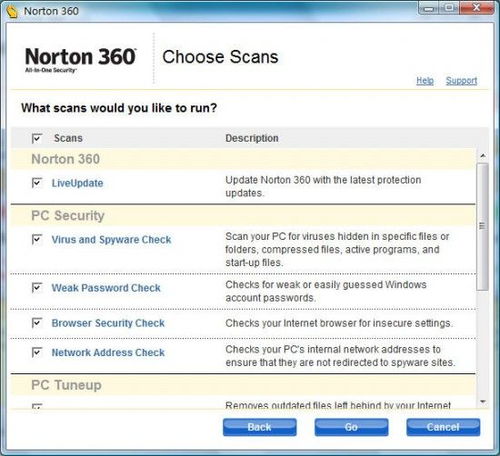
Task: Uncheck the Weak Password Check checkbox
Action: pos(37,288)
